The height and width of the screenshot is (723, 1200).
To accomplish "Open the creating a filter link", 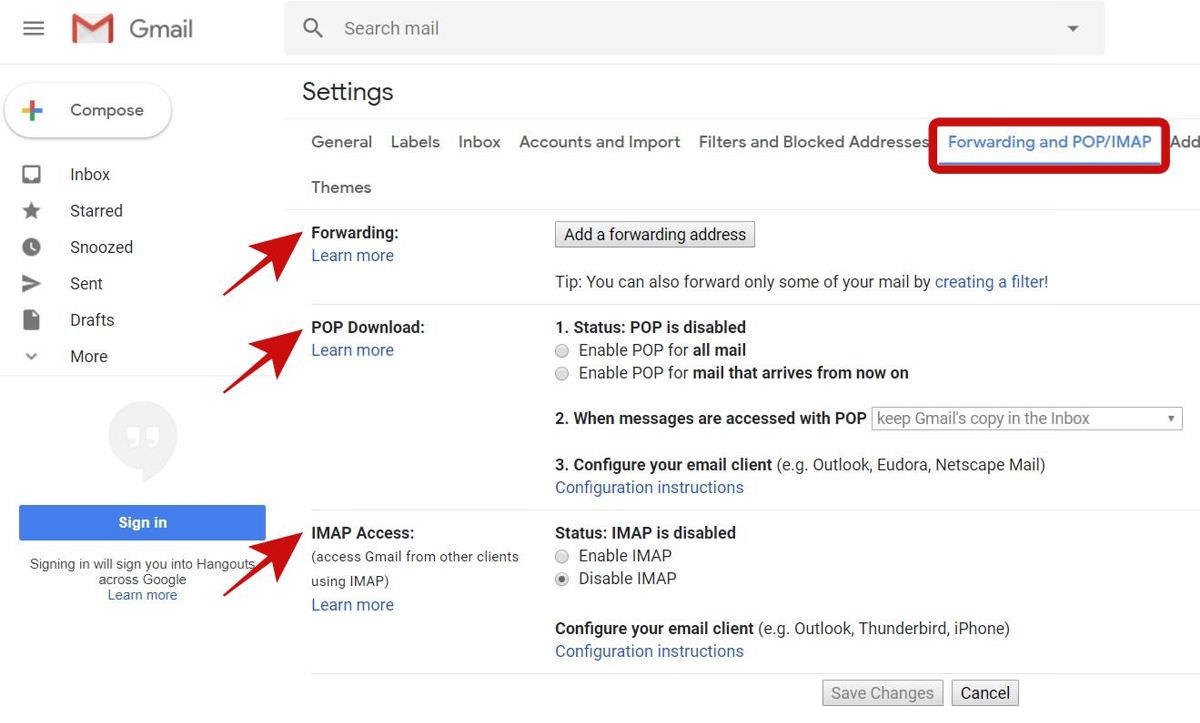I will [x=991, y=281].
